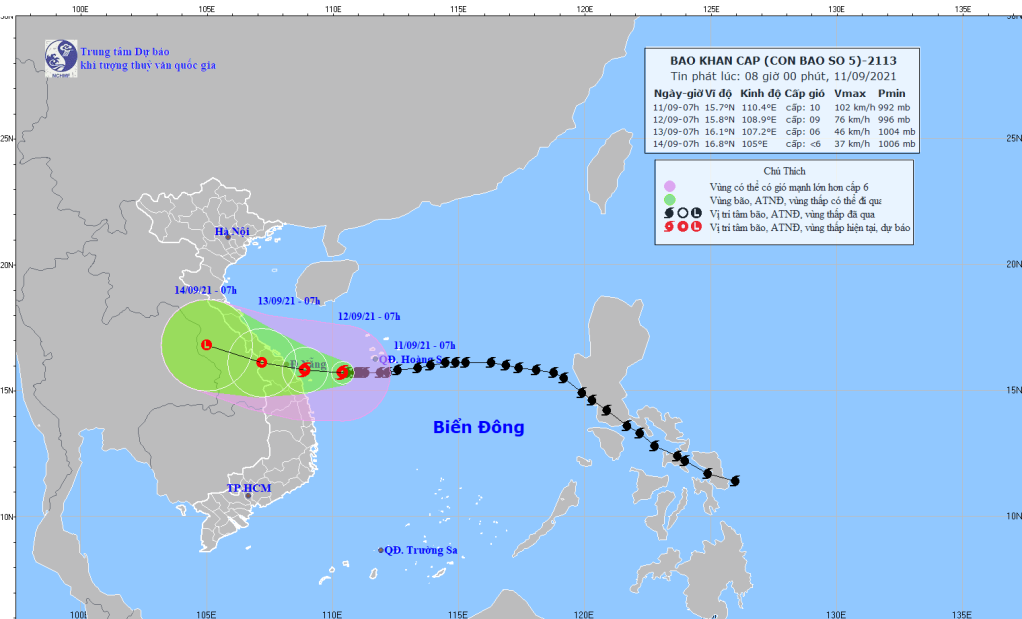The image size is (1022, 619).
Task: Click the forecast storm marker for 12/09/21
Action: [304, 369]
